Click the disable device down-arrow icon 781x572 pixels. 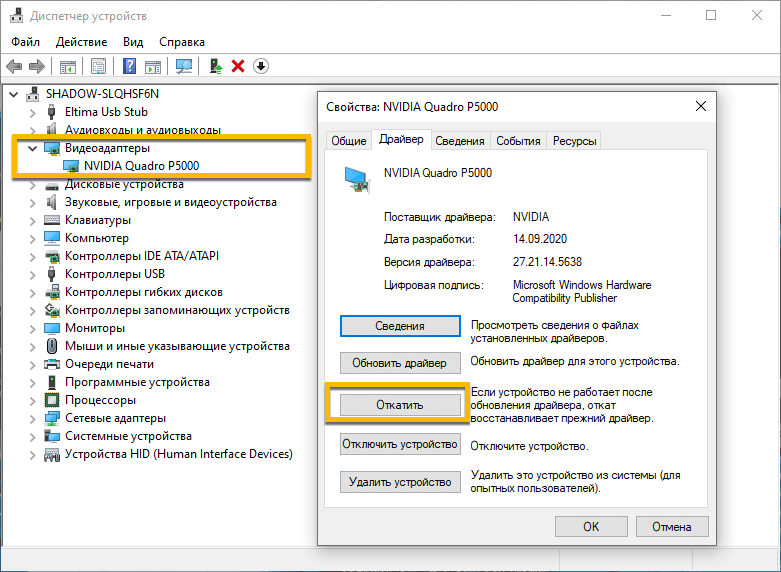point(261,66)
